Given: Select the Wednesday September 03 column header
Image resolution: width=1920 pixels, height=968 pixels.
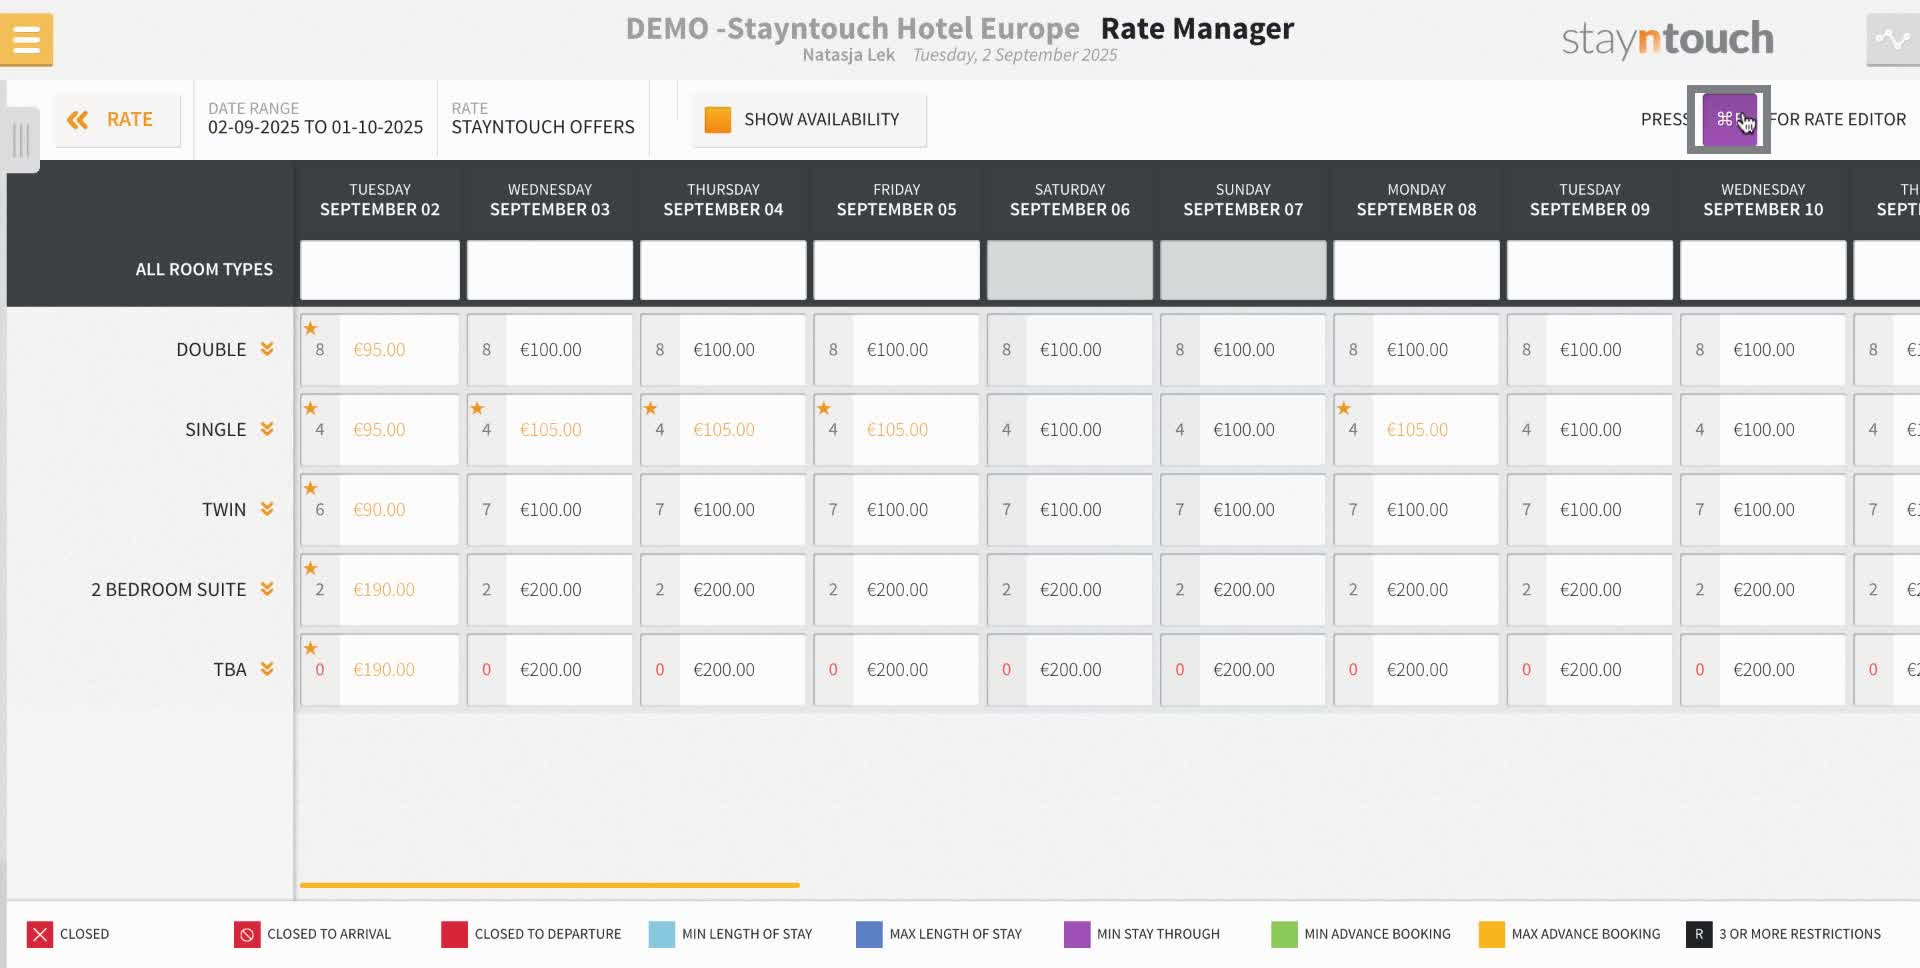Looking at the screenshot, I should pyautogui.click(x=550, y=200).
